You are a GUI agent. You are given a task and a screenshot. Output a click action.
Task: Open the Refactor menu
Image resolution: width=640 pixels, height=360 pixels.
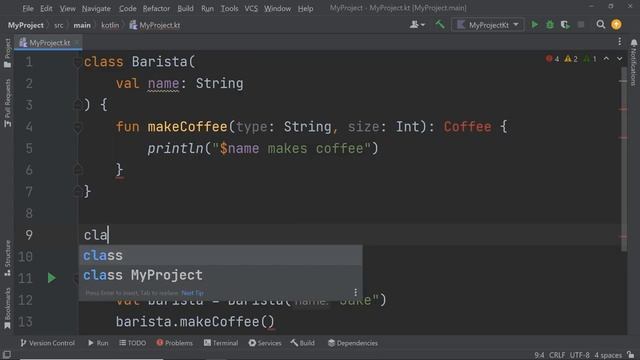pos(156,8)
